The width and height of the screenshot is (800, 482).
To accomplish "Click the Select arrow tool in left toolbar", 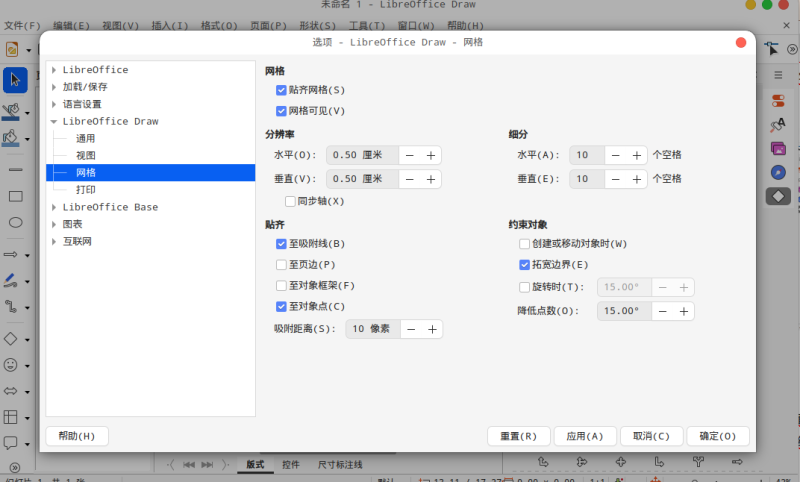I will [15, 79].
